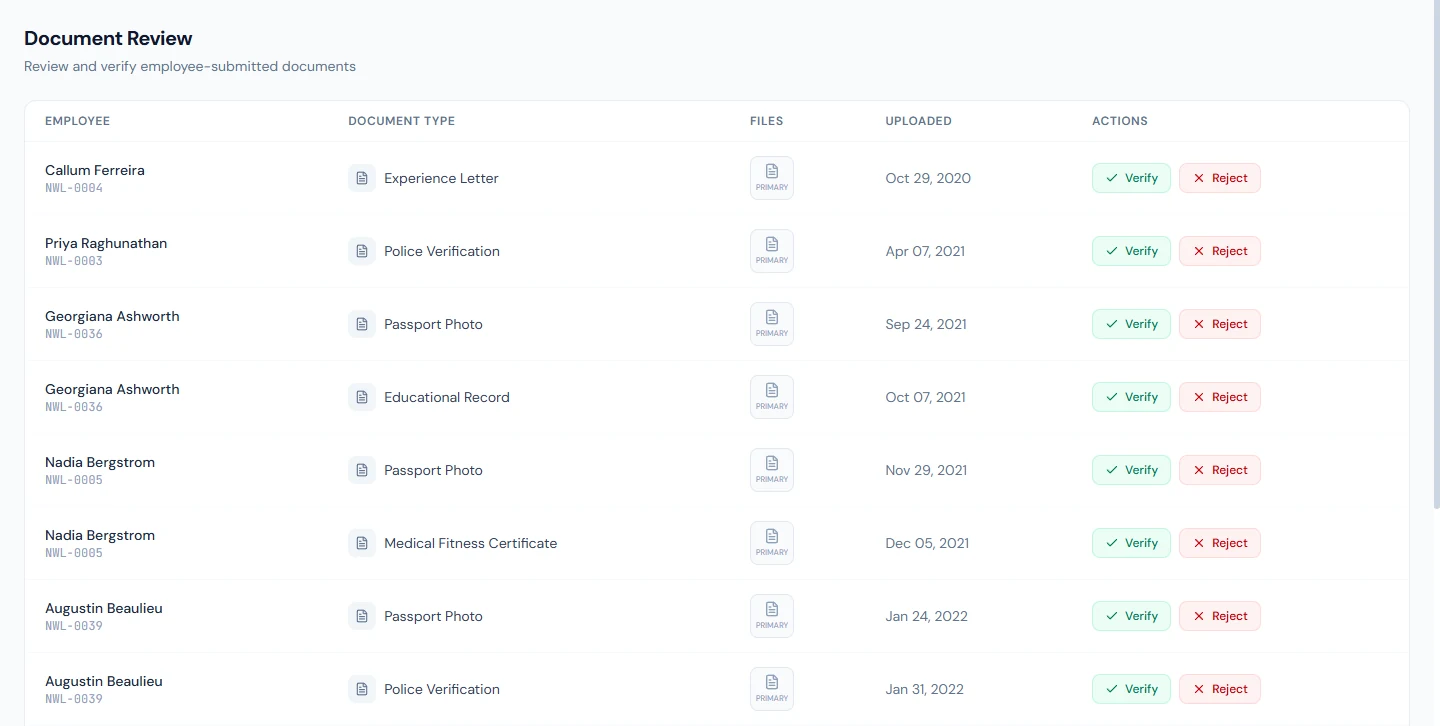Click the document icon next to Augustin Beaulieu's Passport Photo

362,616
